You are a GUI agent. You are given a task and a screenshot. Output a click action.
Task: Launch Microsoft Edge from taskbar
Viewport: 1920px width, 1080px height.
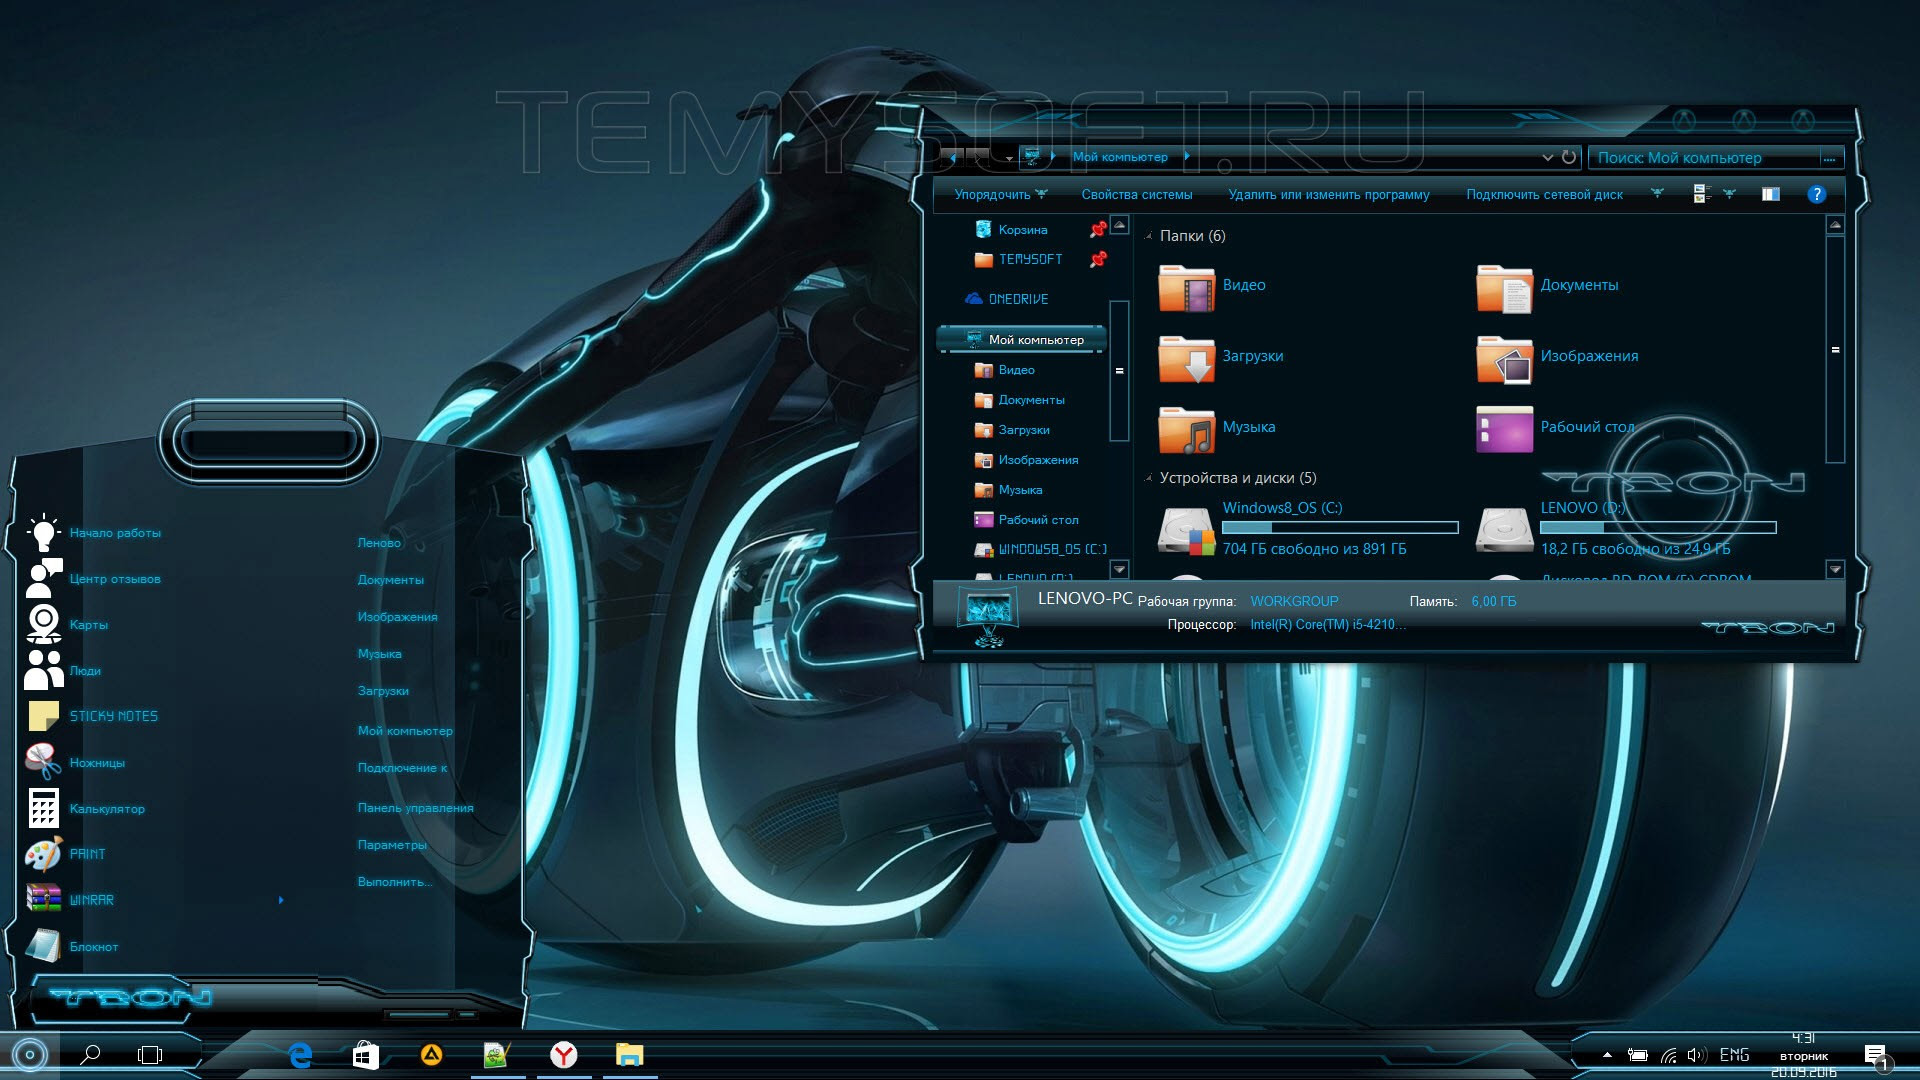[300, 1054]
